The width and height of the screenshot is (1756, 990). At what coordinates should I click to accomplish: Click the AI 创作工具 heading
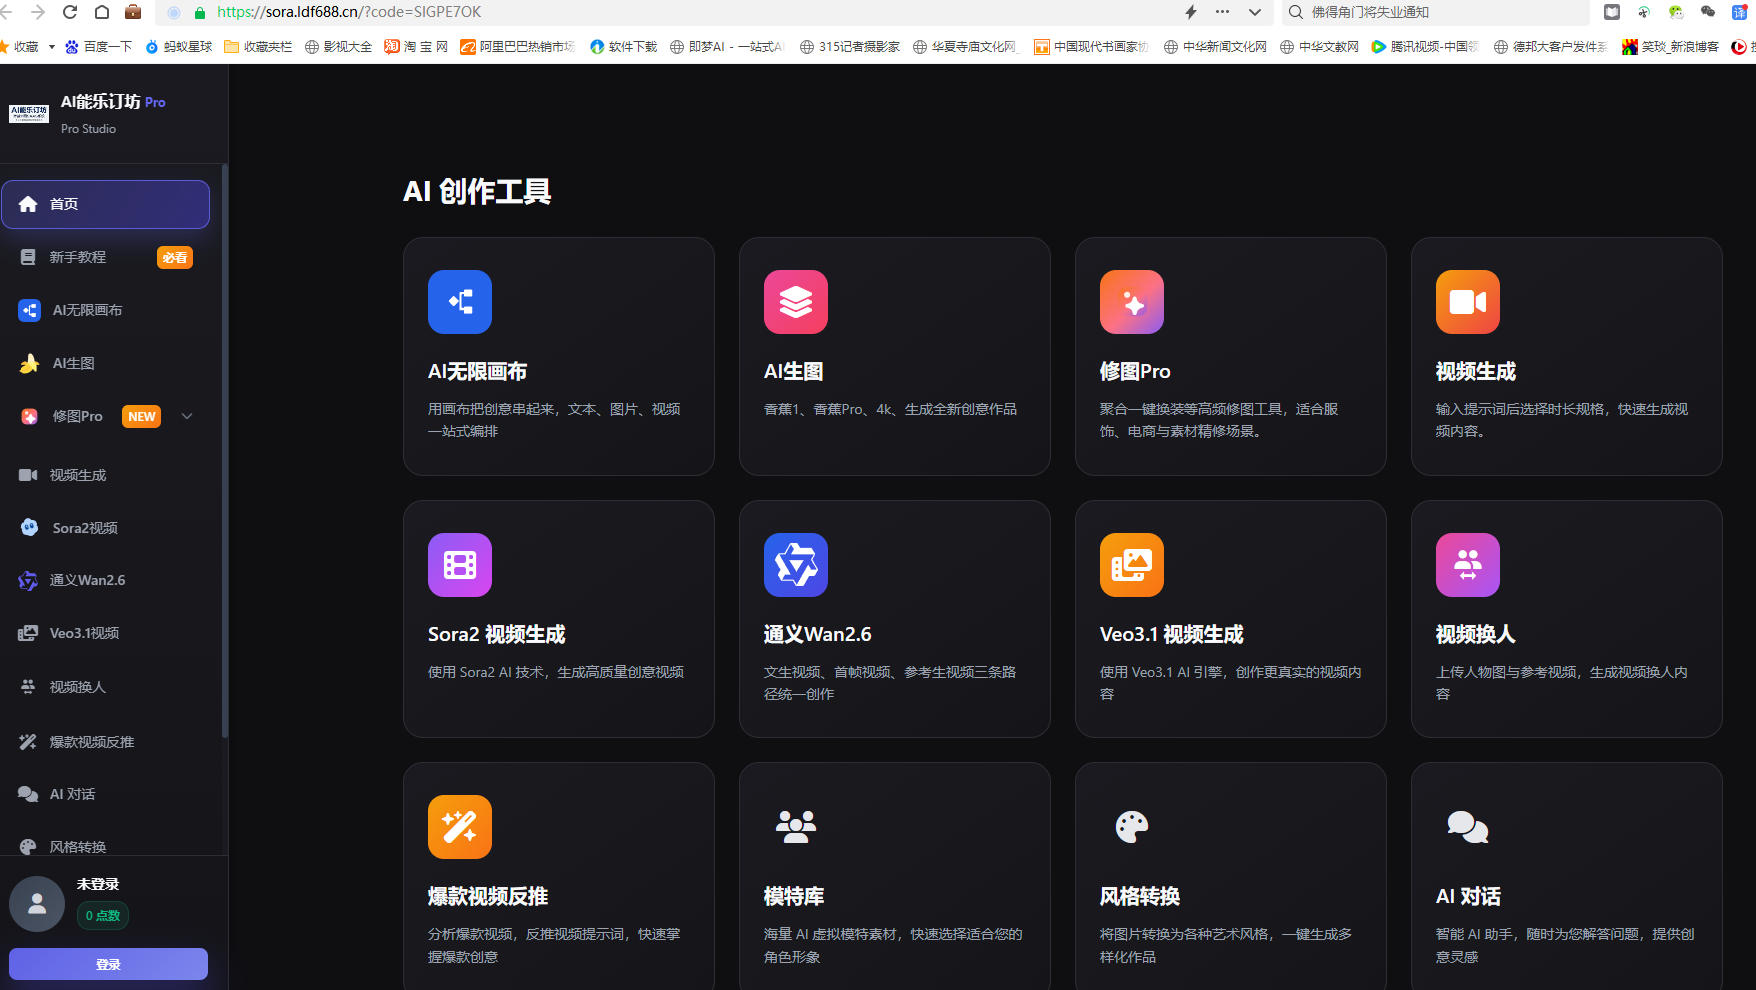coord(477,191)
